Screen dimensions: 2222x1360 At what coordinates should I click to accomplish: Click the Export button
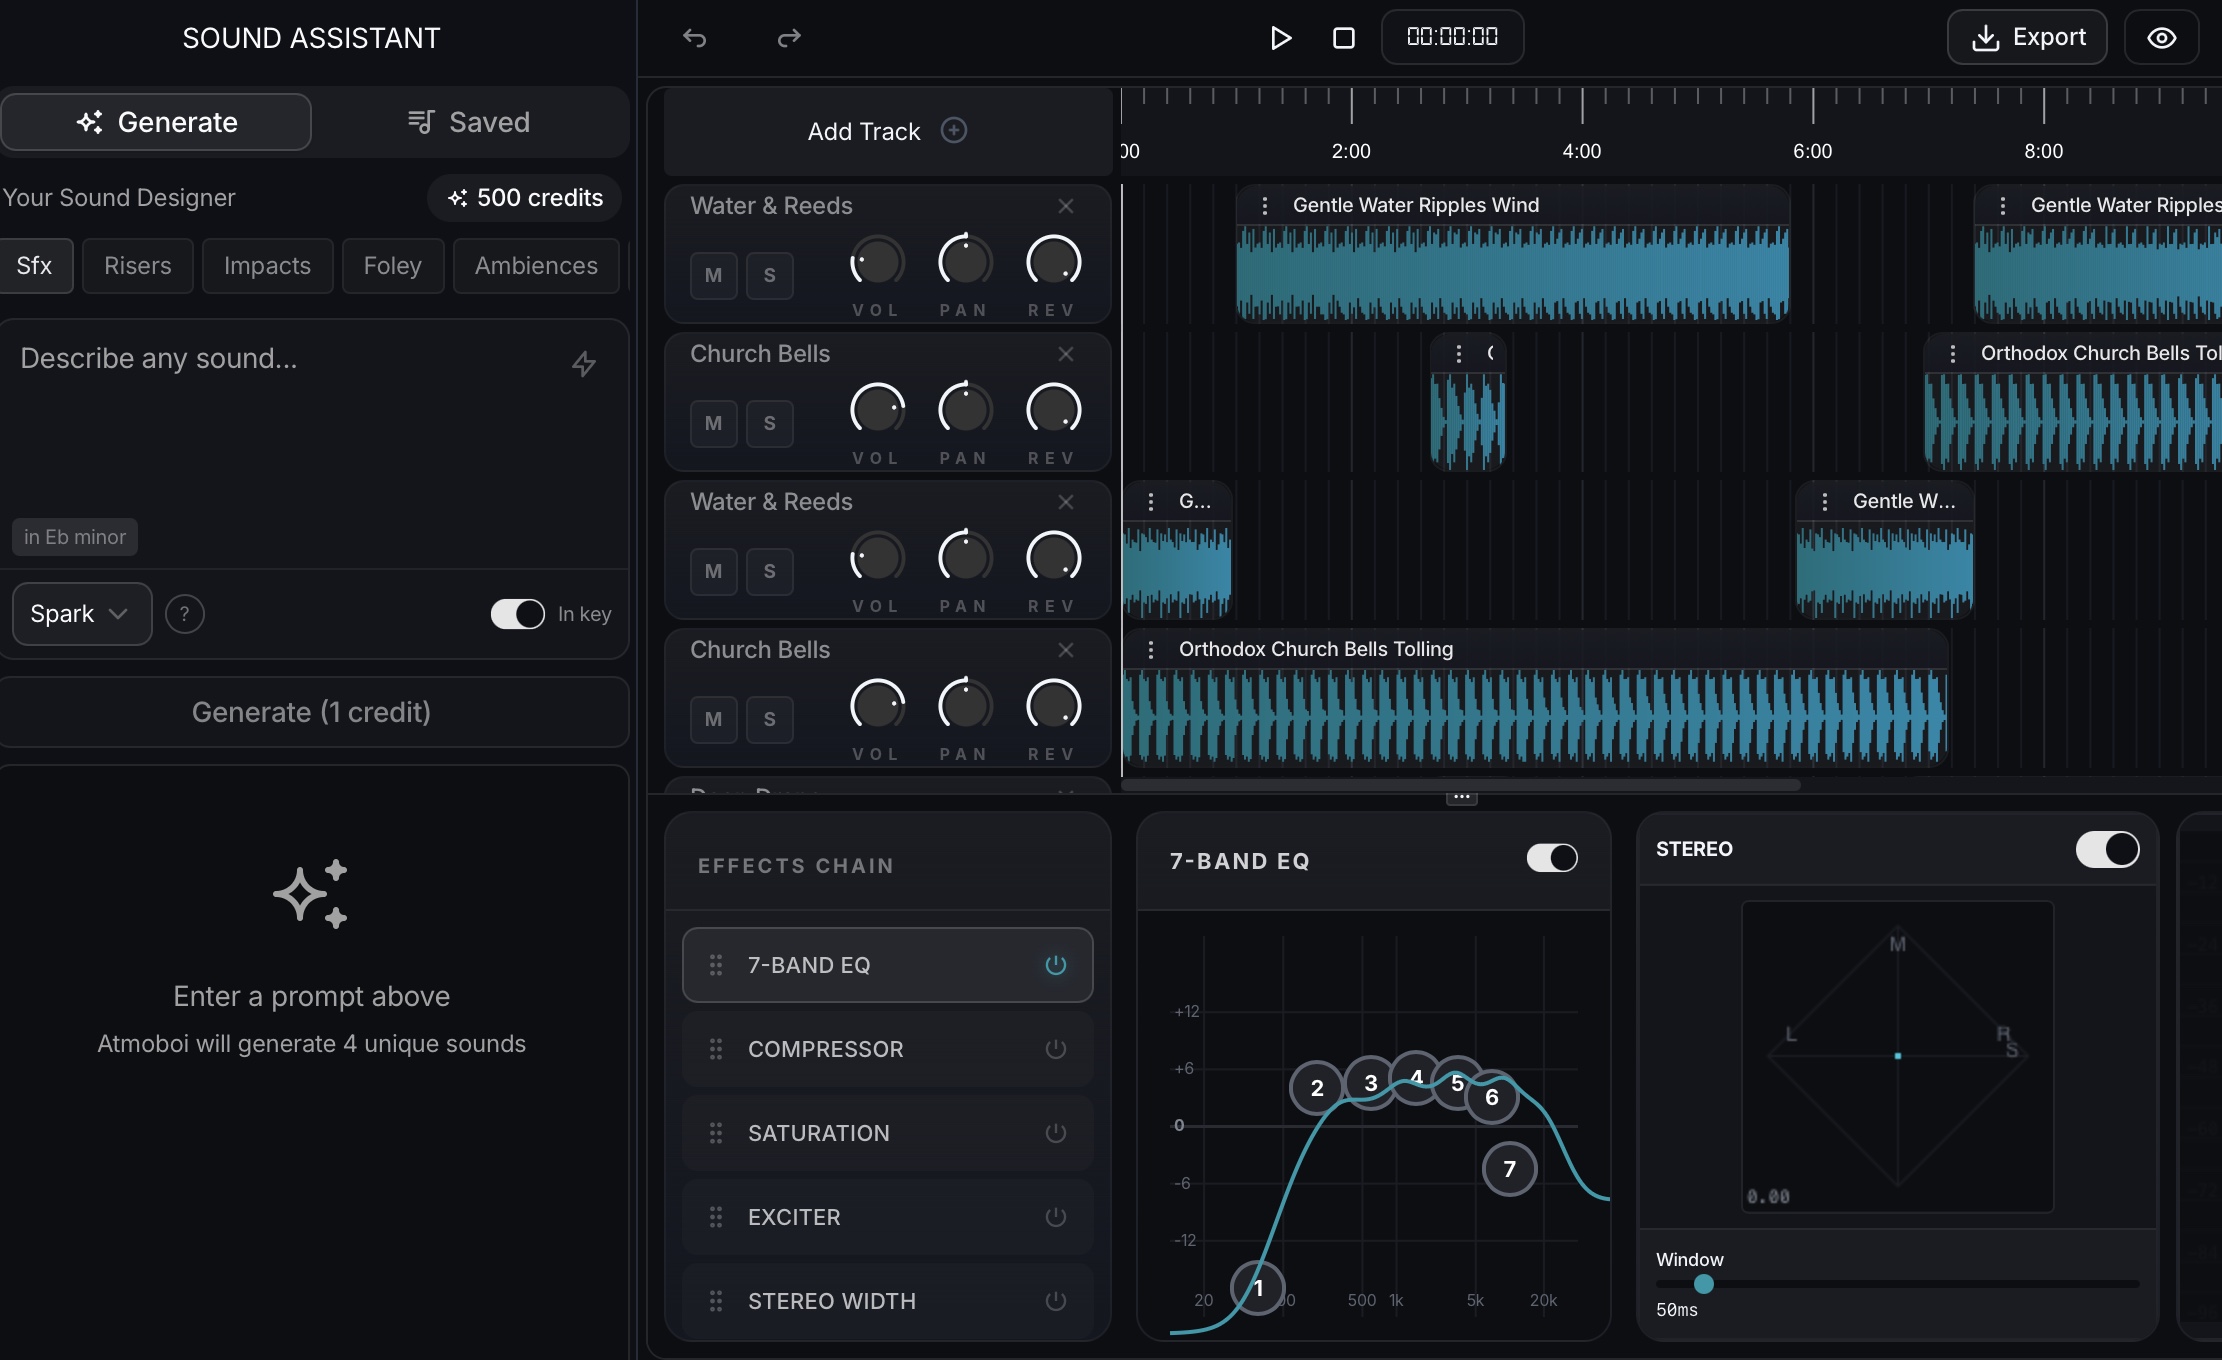click(2027, 38)
